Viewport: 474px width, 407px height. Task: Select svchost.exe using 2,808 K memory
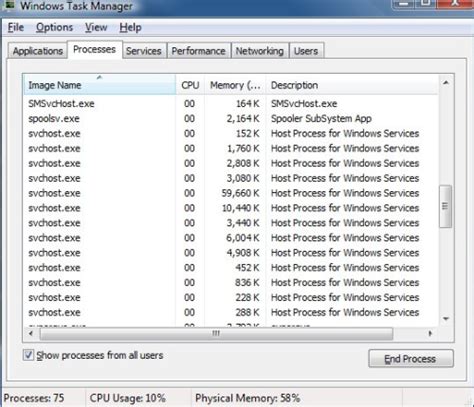[x=231, y=163]
